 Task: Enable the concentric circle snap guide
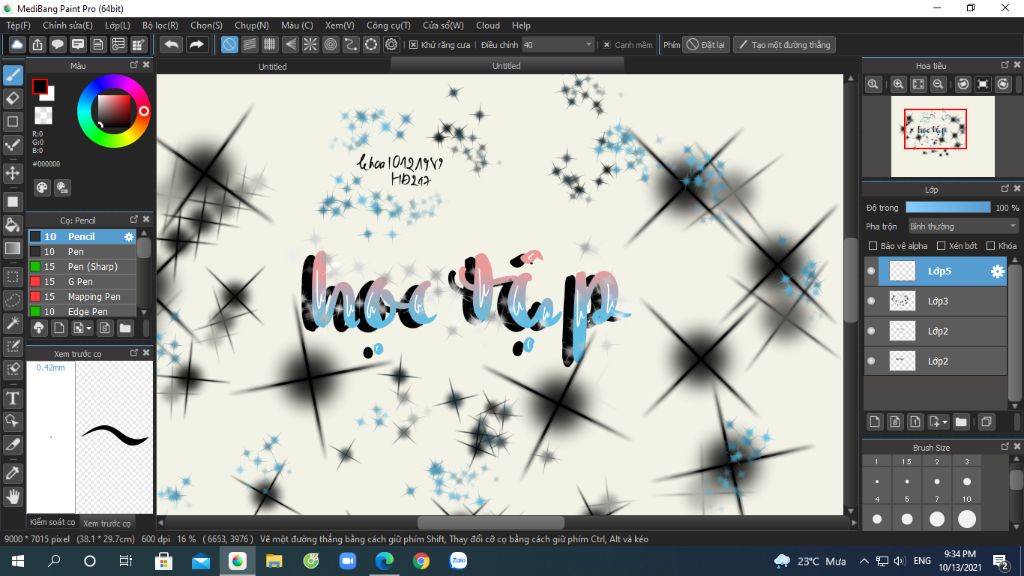[x=330, y=44]
